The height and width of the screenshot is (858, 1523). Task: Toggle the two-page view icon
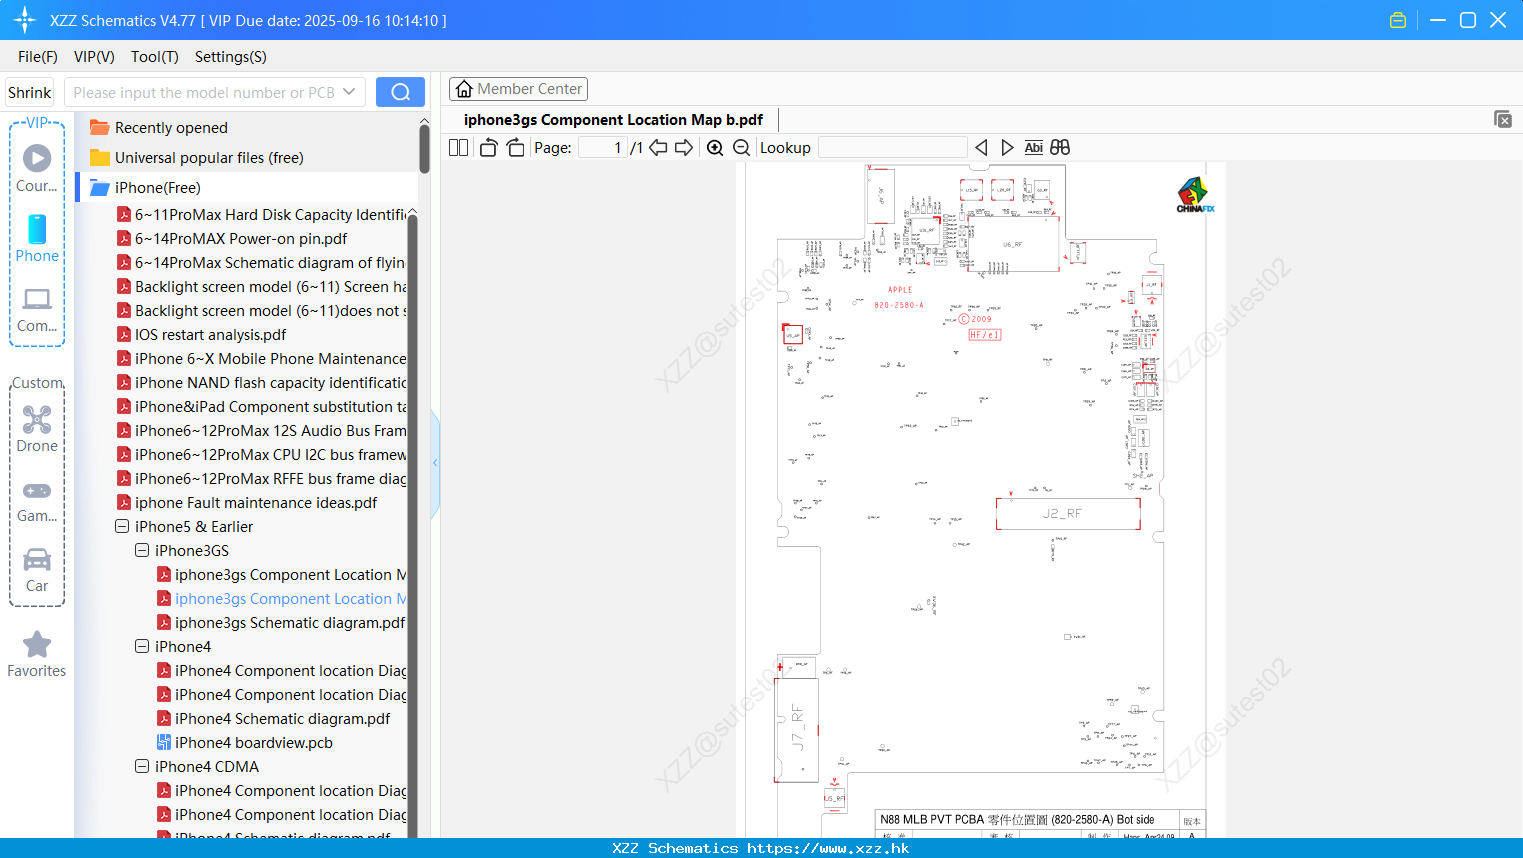(459, 148)
